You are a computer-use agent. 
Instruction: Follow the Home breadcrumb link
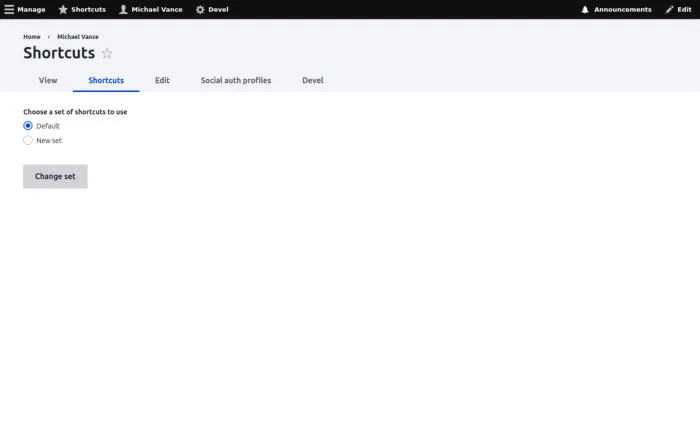pos(32,37)
